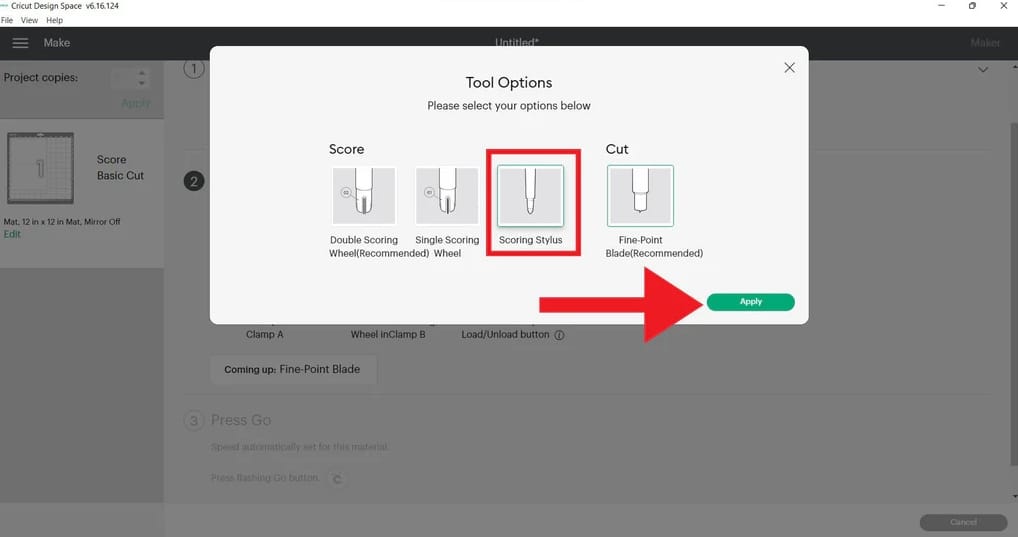Click the flashing Go button icon
This screenshot has width=1018, height=537.
(x=337, y=479)
